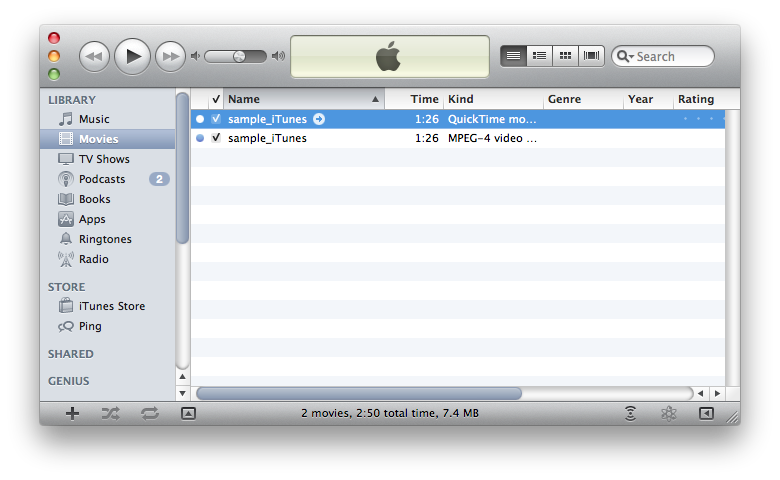Toggle repeat in the bottom bar
This screenshot has width=780, height=480.
point(150,413)
